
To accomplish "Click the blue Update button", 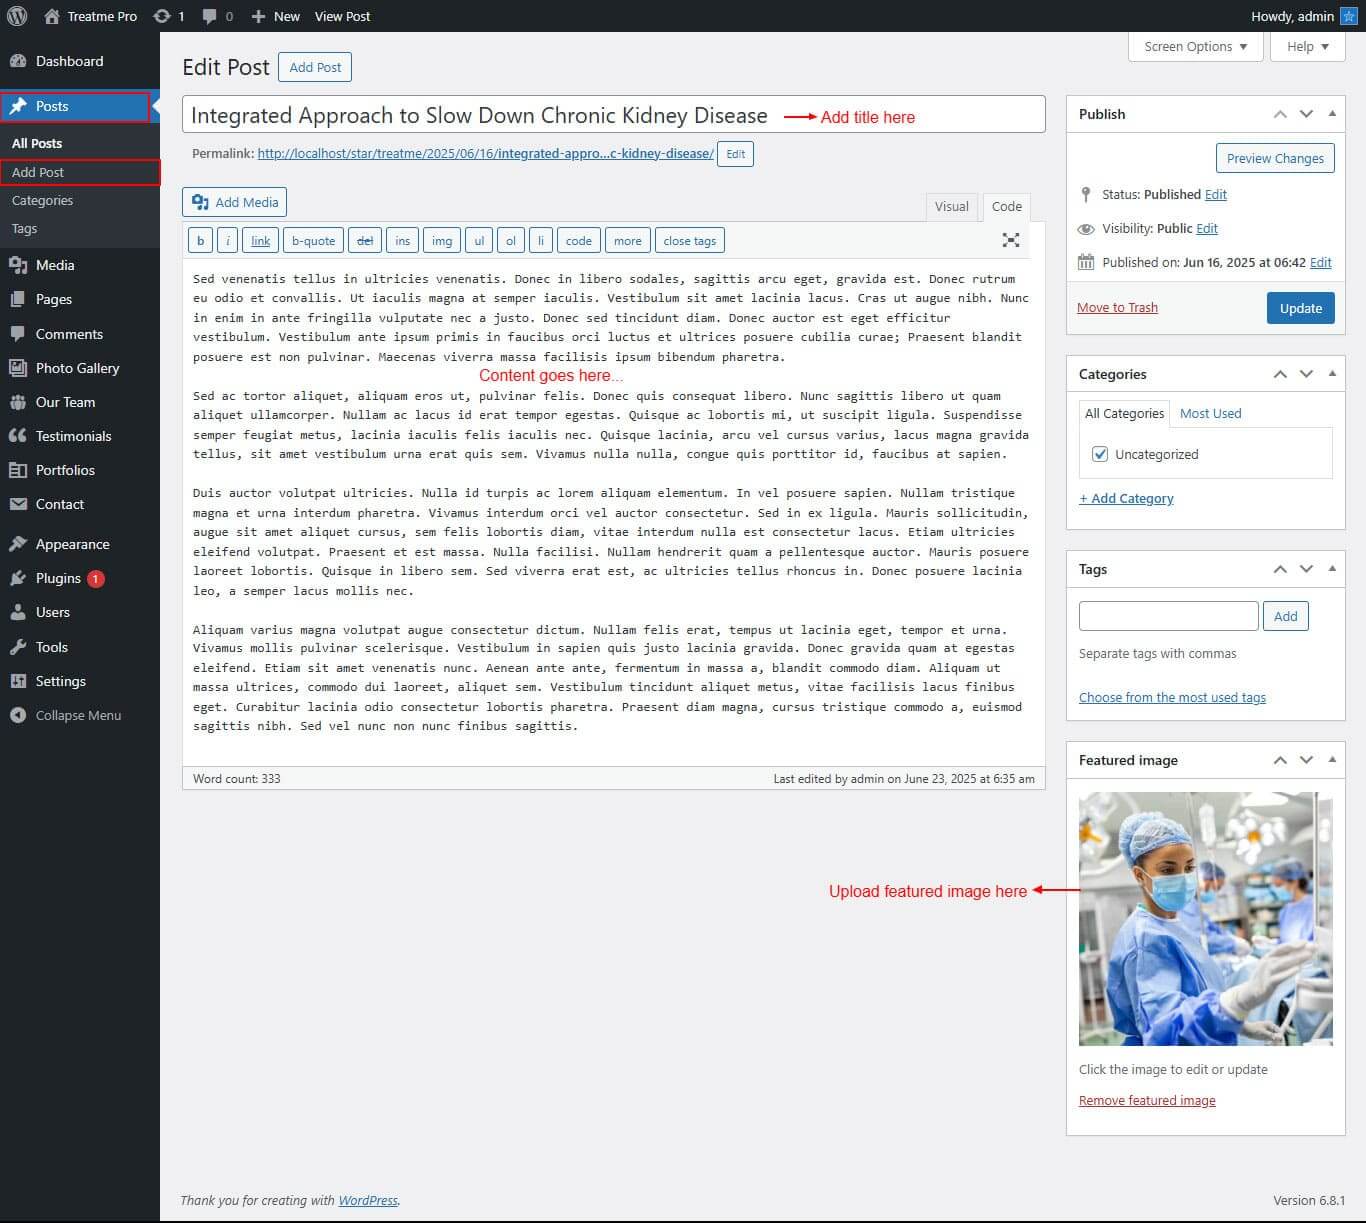I will 1300,308.
